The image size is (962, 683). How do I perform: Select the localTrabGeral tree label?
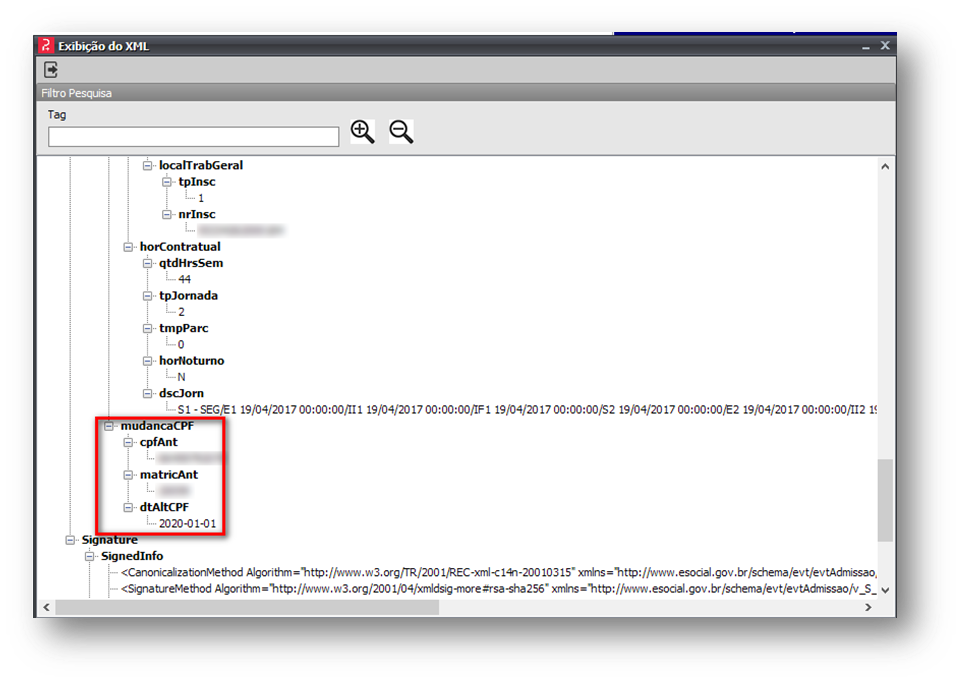point(201,165)
